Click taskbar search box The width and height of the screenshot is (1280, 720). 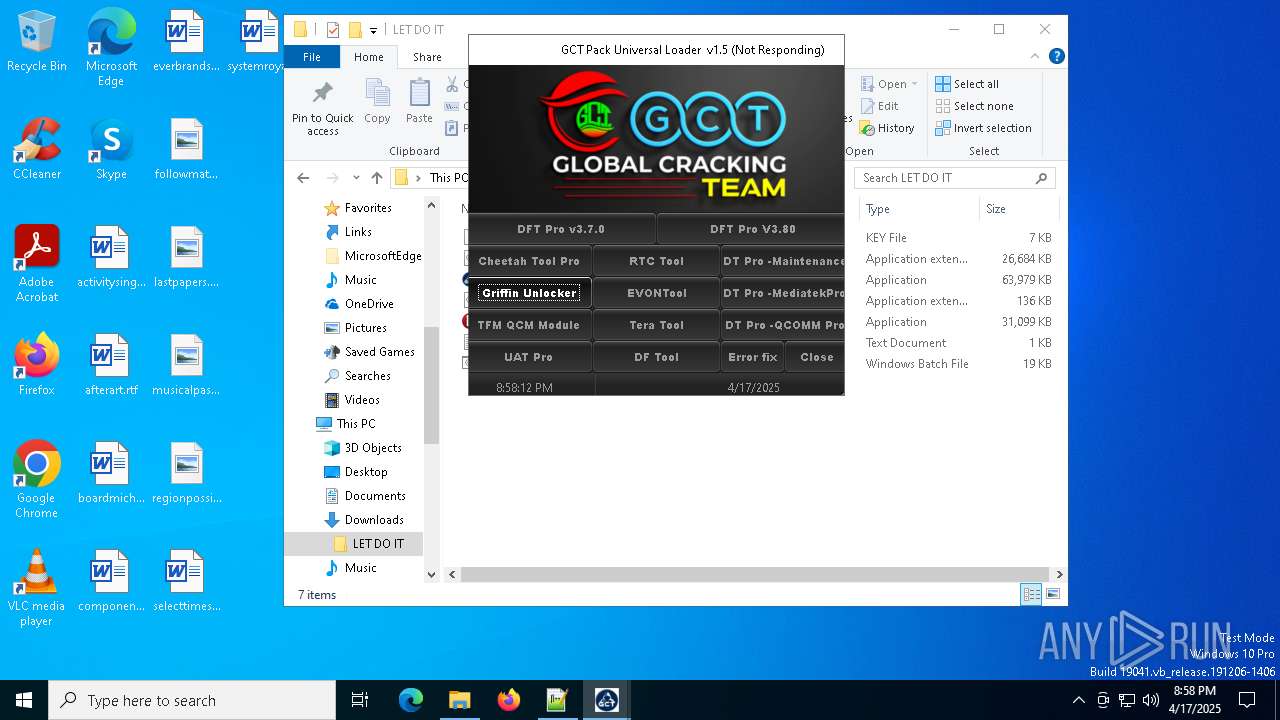(192, 700)
